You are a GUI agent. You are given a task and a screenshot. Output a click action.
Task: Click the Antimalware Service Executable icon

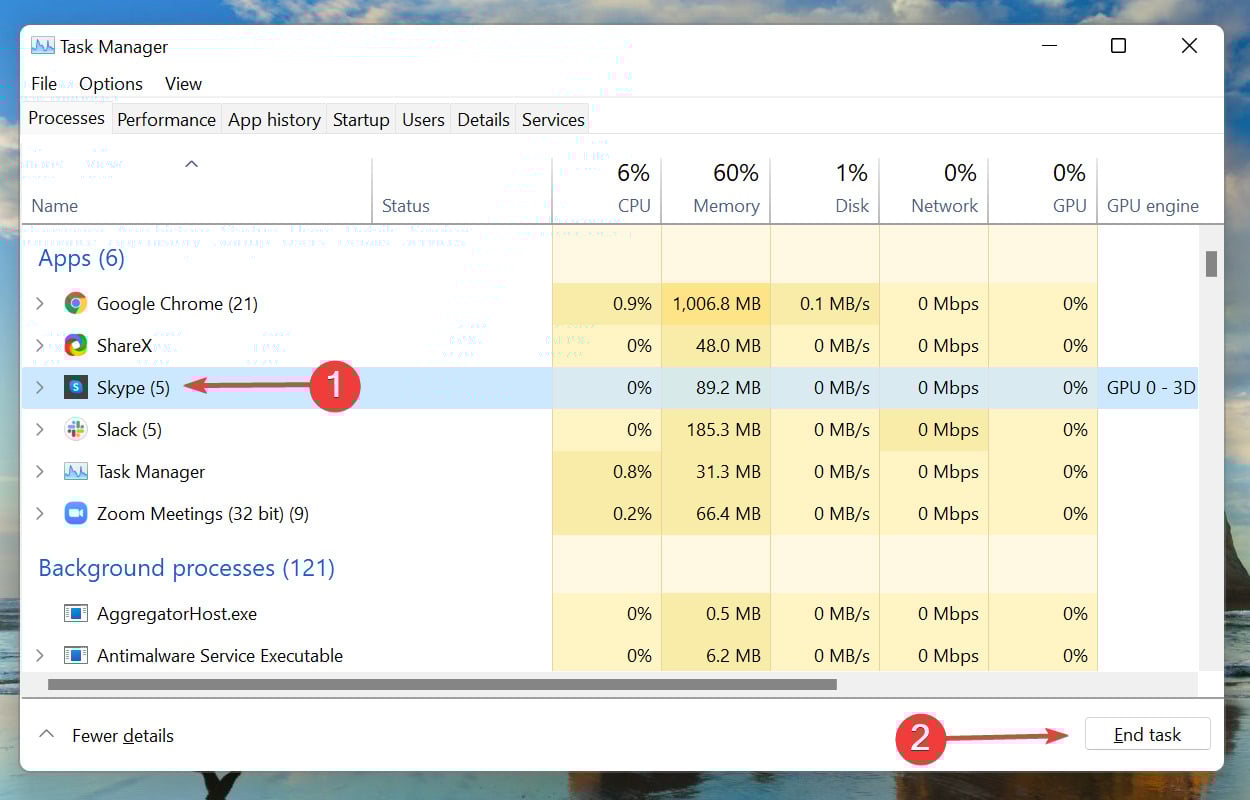pyautogui.click(x=75, y=656)
